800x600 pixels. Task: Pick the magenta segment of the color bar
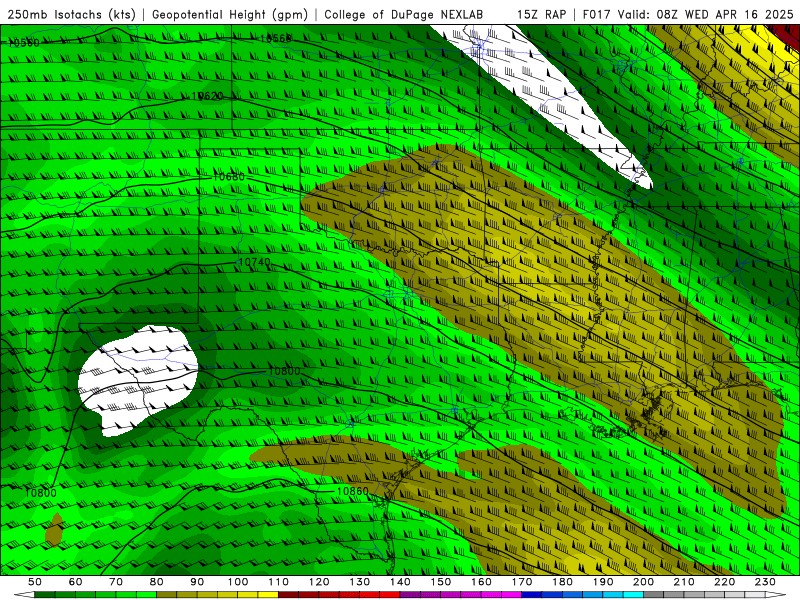point(511,595)
